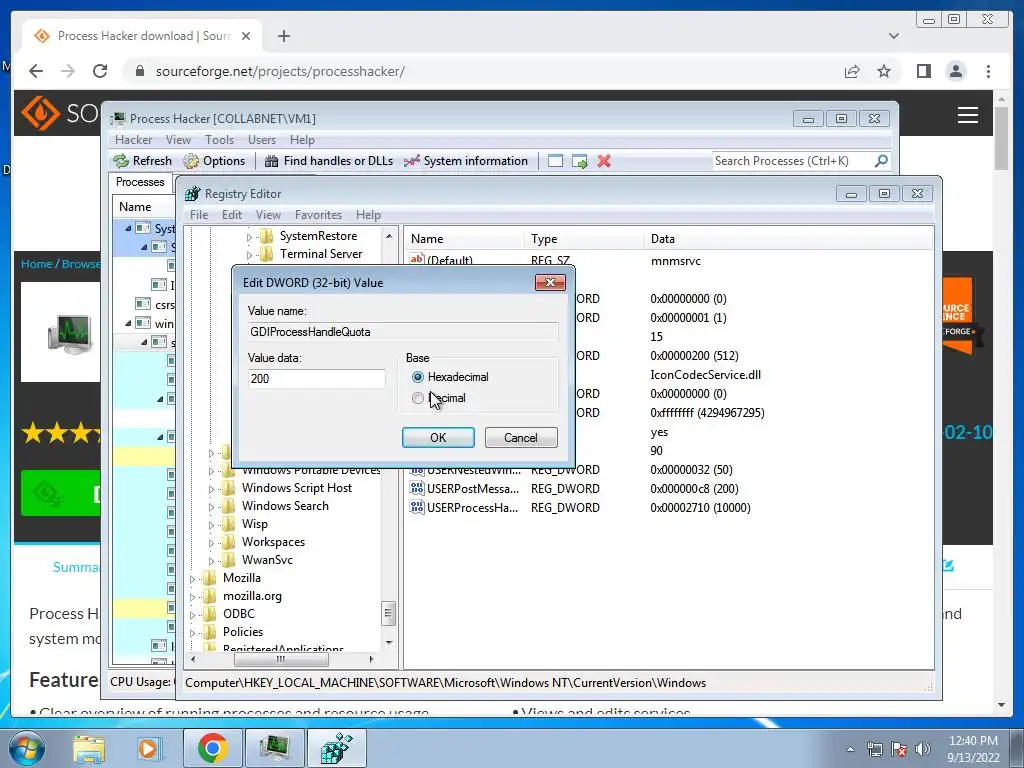Expand the Terminal Server registry key
This screenshot has height=768, width=1024.
pyautogui.click(x=249, y=255)
